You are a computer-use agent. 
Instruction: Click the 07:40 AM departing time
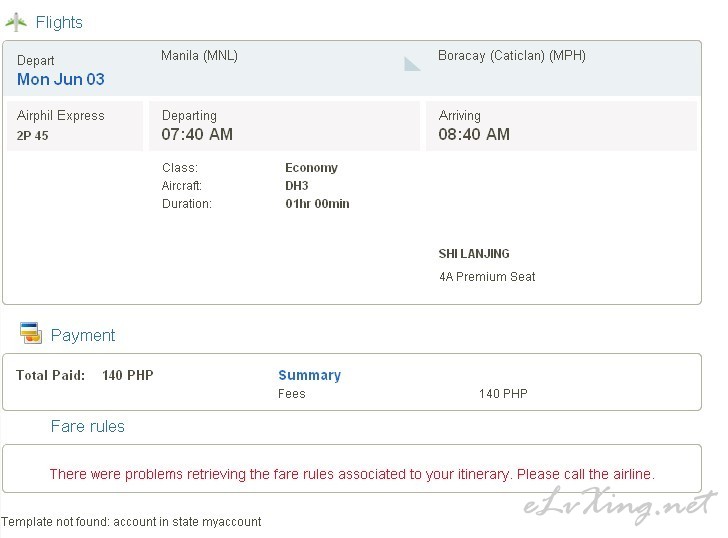[x=197, y=134]
